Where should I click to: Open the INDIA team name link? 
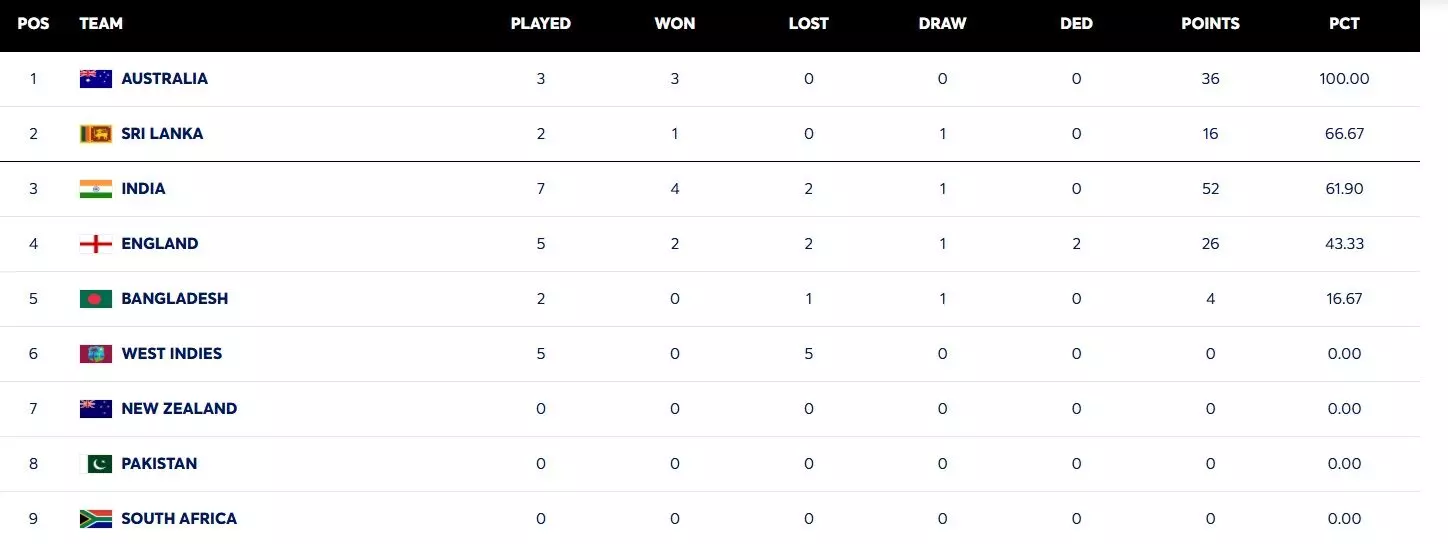point(143,189)
